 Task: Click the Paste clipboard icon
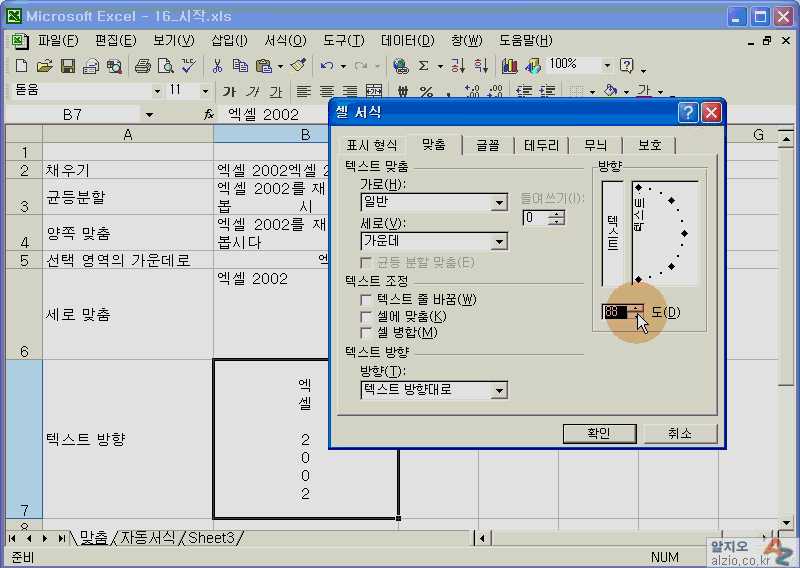coord(263,66)
